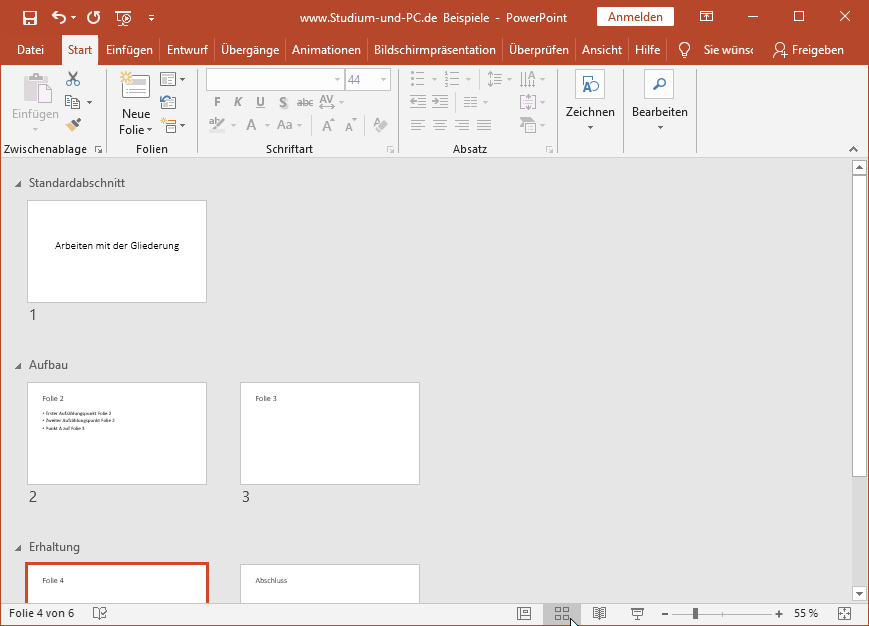Open the Abschnitt section dropdown

coord(172,126)
